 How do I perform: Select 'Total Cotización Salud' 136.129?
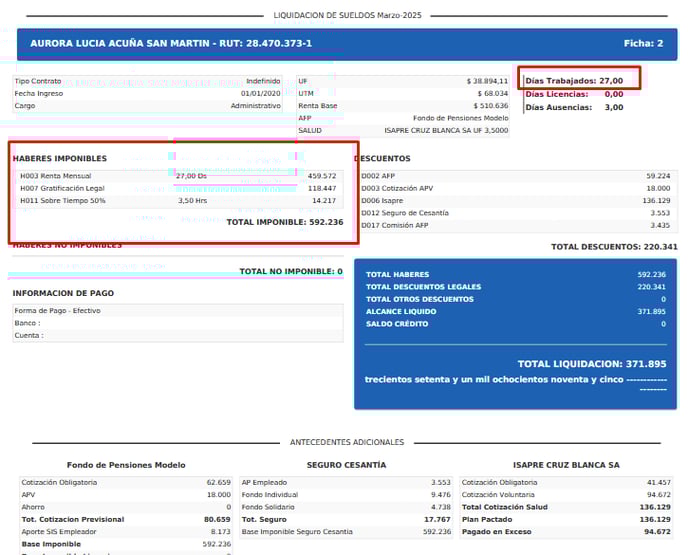(566, 507)
